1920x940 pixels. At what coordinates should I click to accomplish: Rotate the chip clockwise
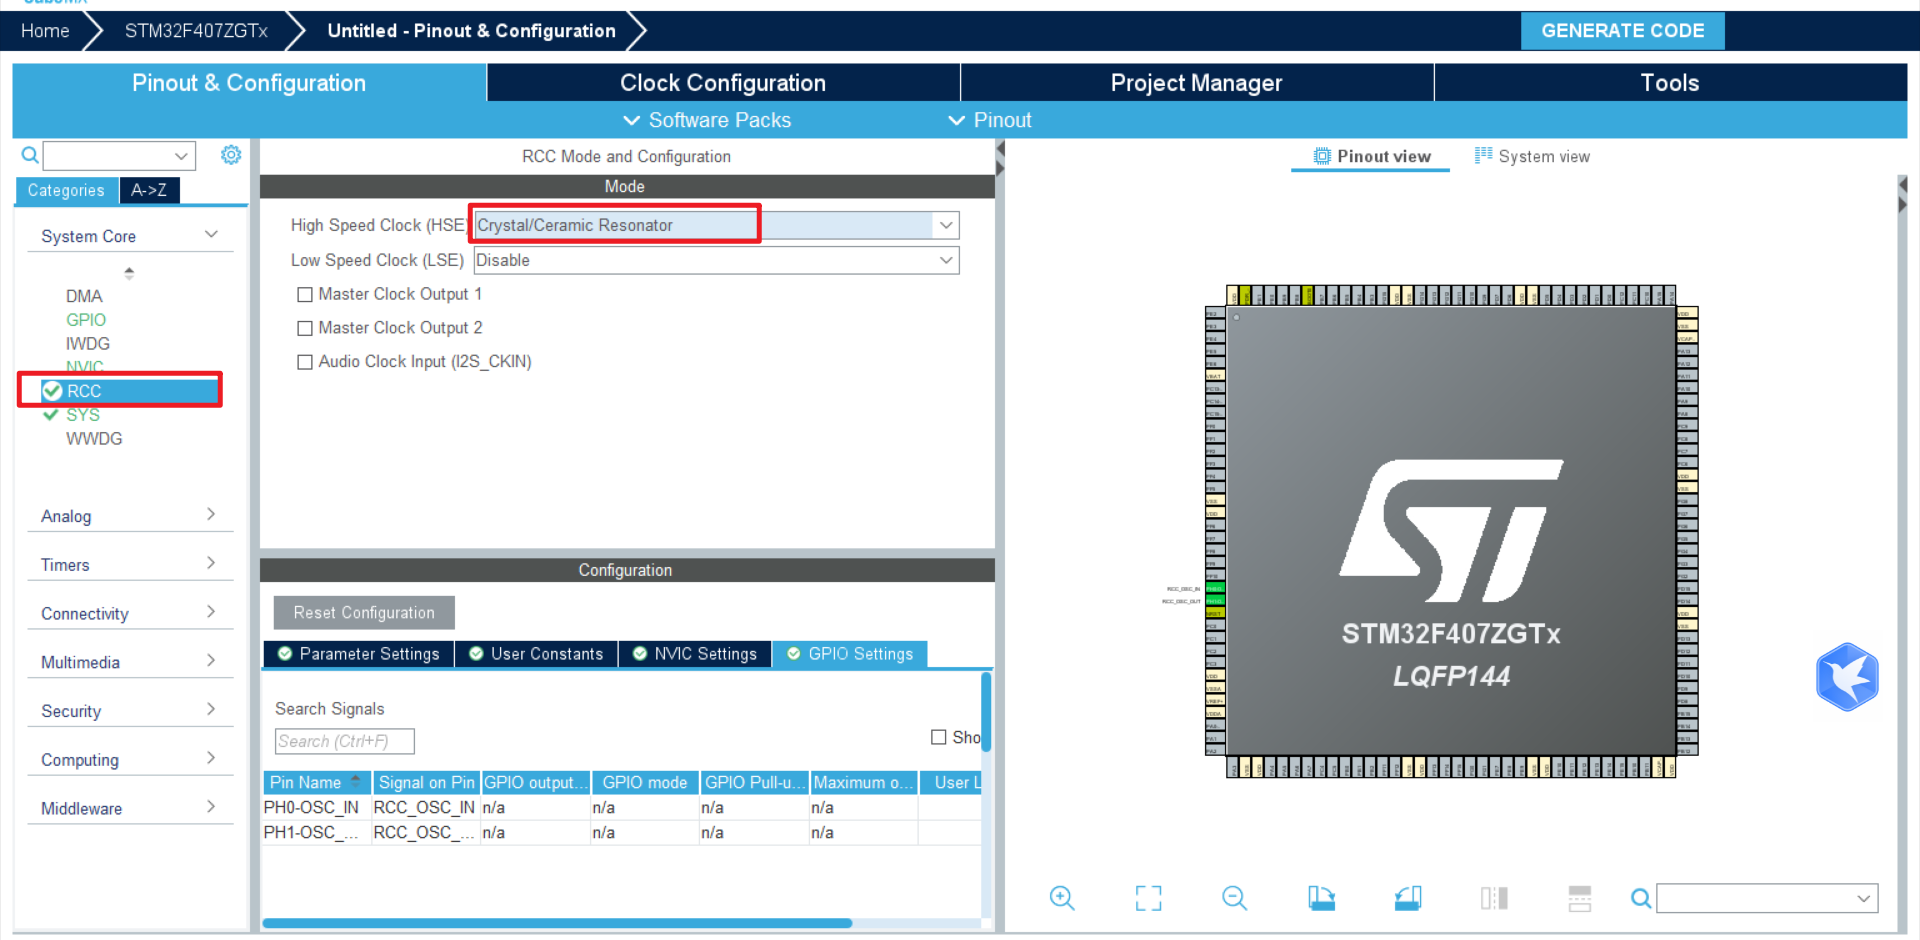point(1321,898)
